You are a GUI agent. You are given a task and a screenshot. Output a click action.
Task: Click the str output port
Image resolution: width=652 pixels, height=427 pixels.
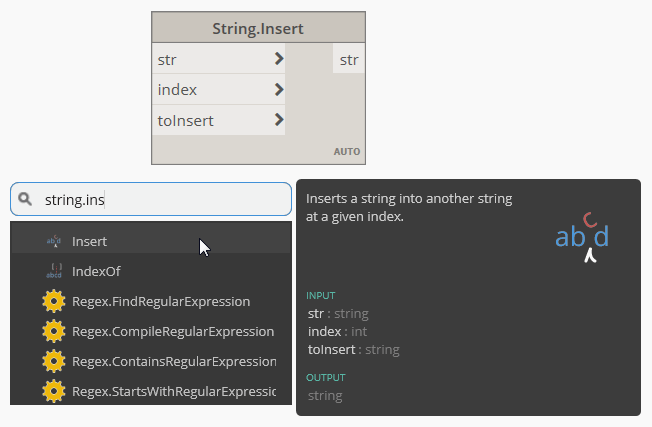pos(348,60)
